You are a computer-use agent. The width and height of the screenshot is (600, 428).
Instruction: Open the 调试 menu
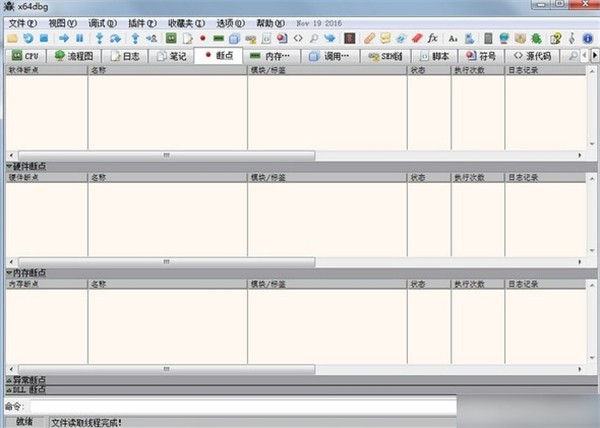(102, 23)
